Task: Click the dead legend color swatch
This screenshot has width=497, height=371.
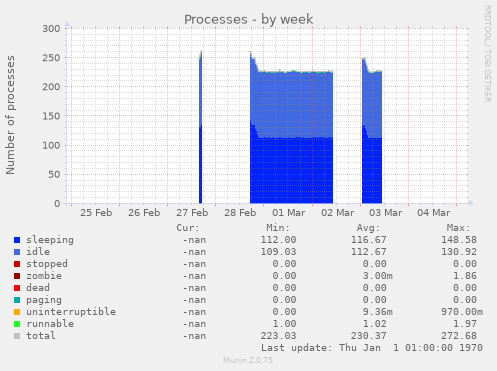Action: point(17,288)
